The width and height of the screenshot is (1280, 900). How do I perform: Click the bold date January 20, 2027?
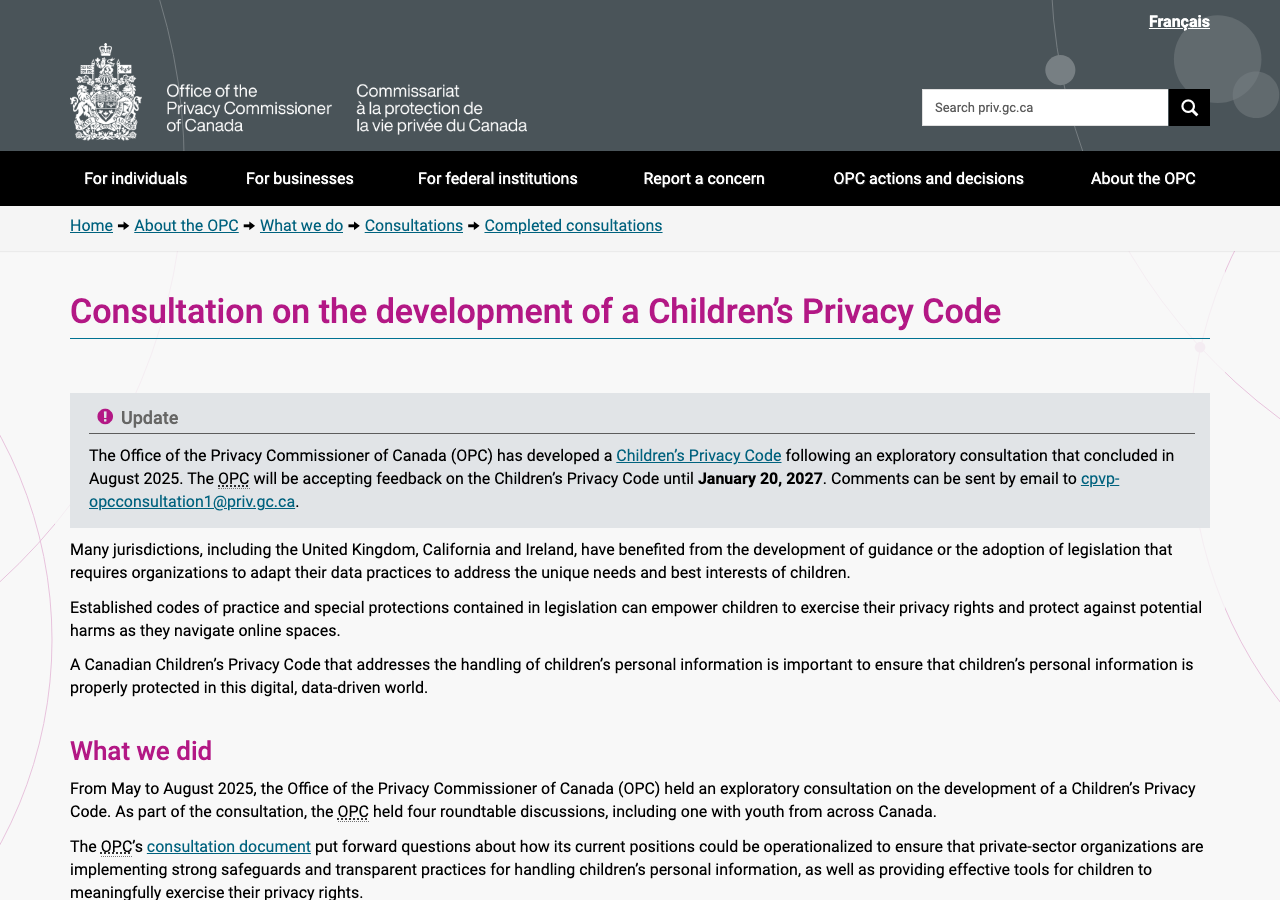(760, 479)
